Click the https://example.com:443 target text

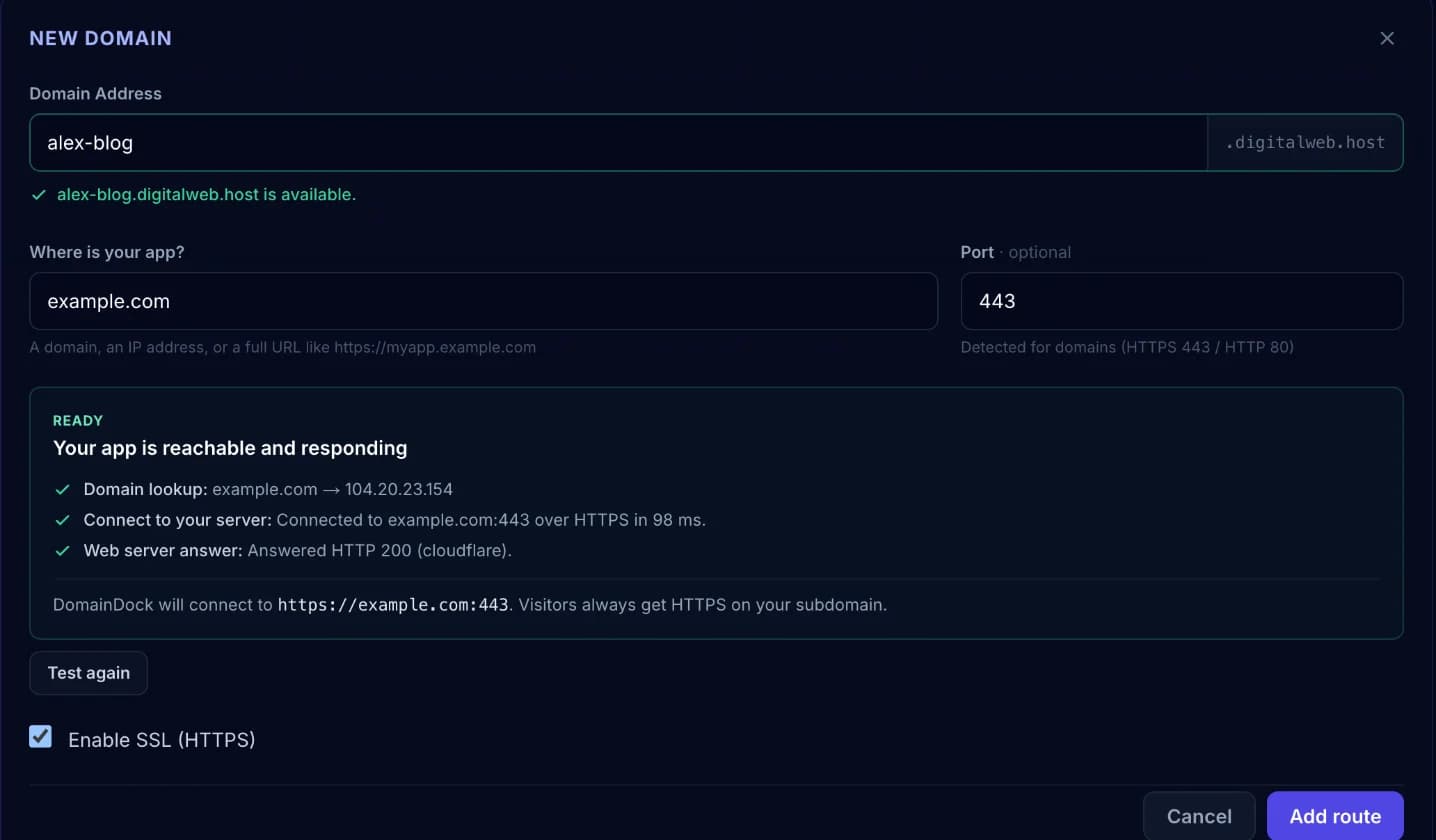[393, 605]
